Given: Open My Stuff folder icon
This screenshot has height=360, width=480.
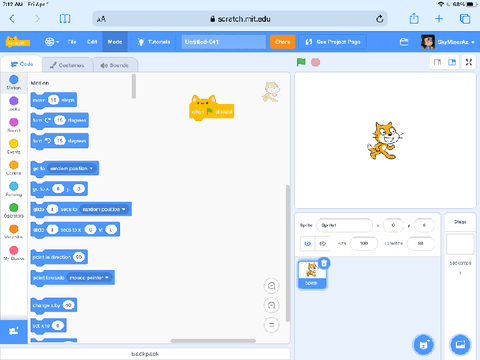Looking at the screenshot, I should [404, 42].
